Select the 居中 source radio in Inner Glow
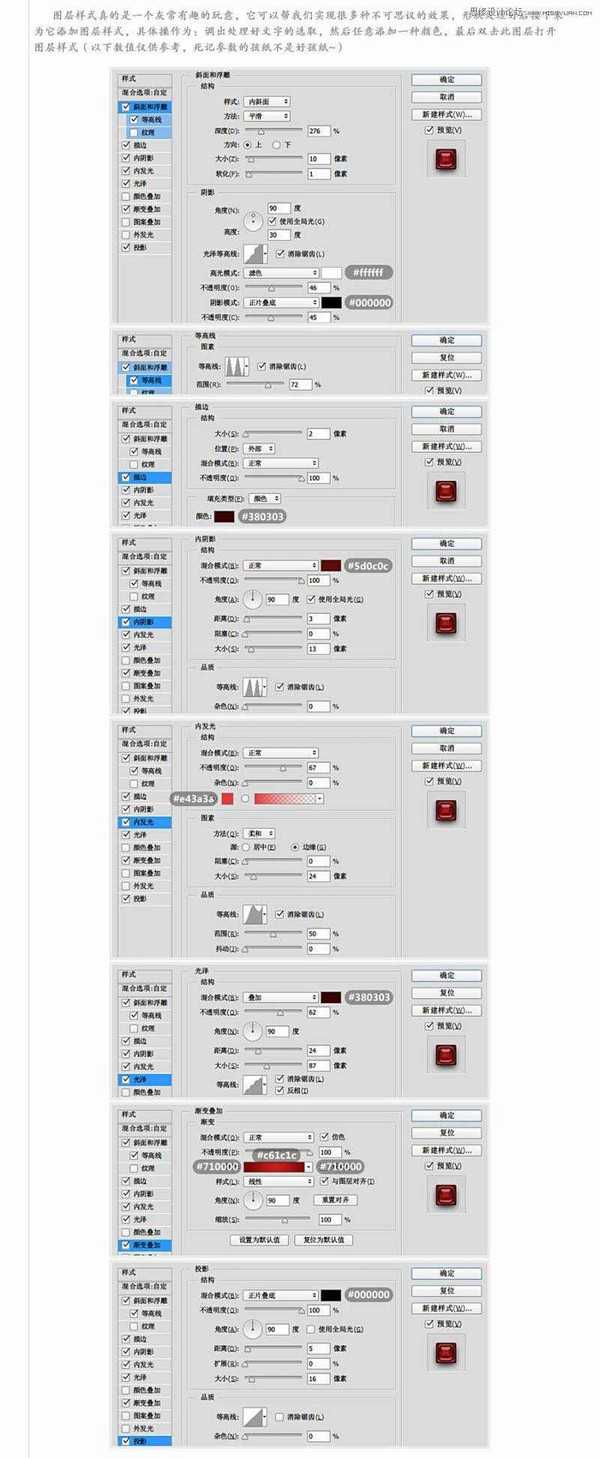This screenshot has width=600, height=1458. [x=246, y=846]
